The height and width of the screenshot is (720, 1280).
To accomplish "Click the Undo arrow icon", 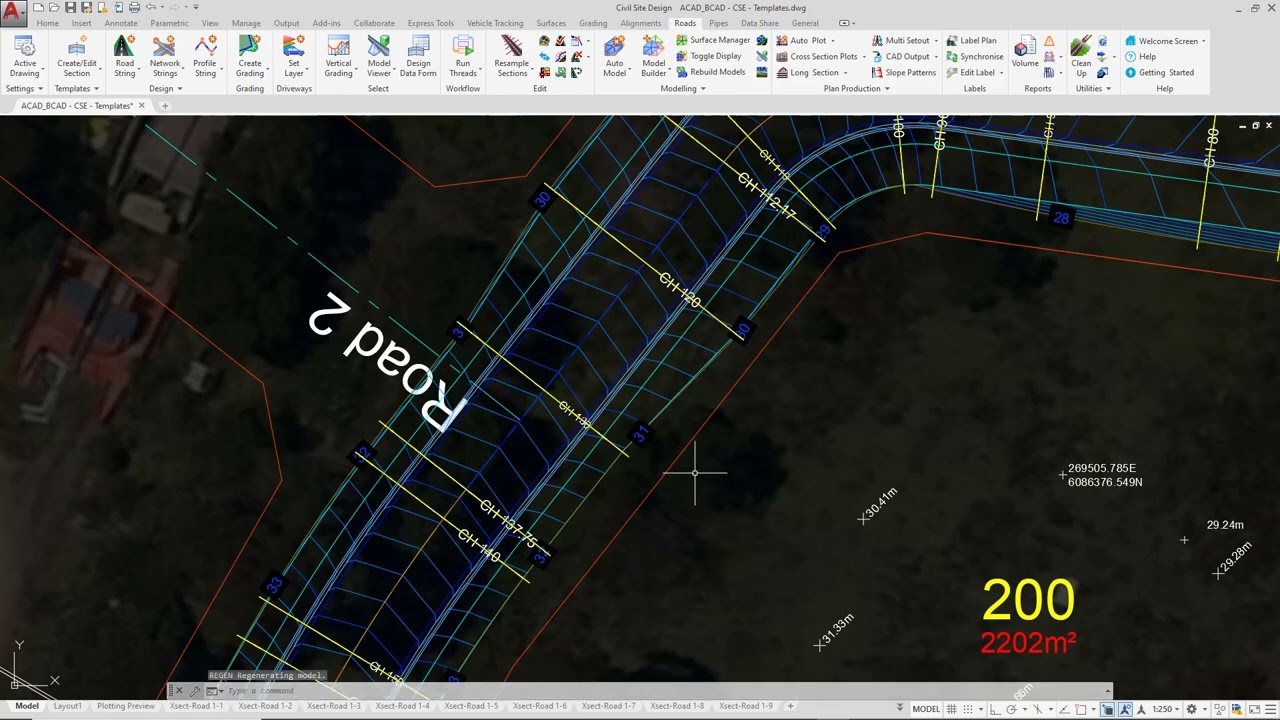I will click(x=149, y=7).
